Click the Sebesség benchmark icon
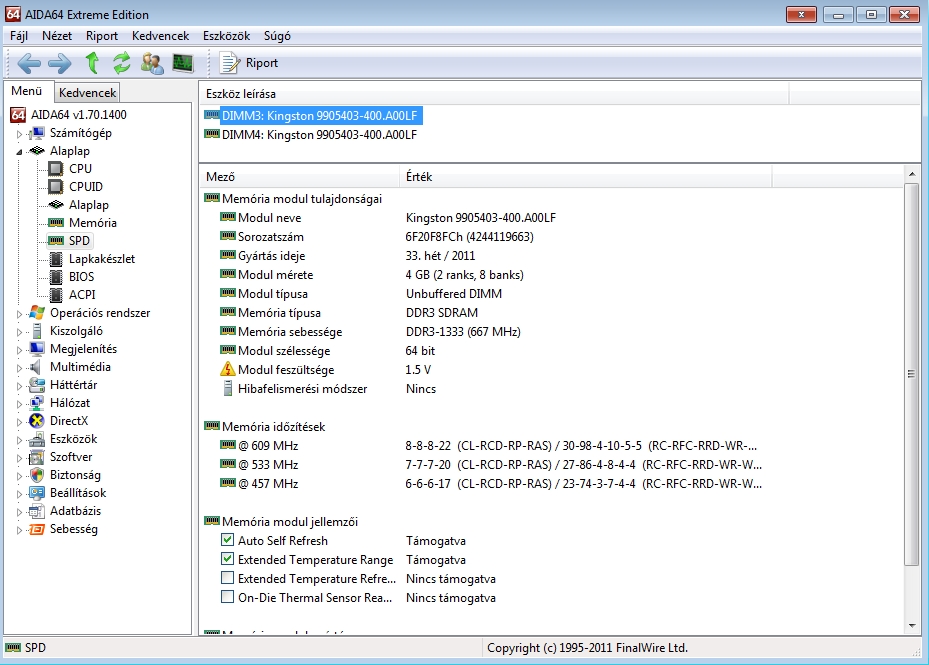This screenshot has width=929, height=665. point(37,529)
